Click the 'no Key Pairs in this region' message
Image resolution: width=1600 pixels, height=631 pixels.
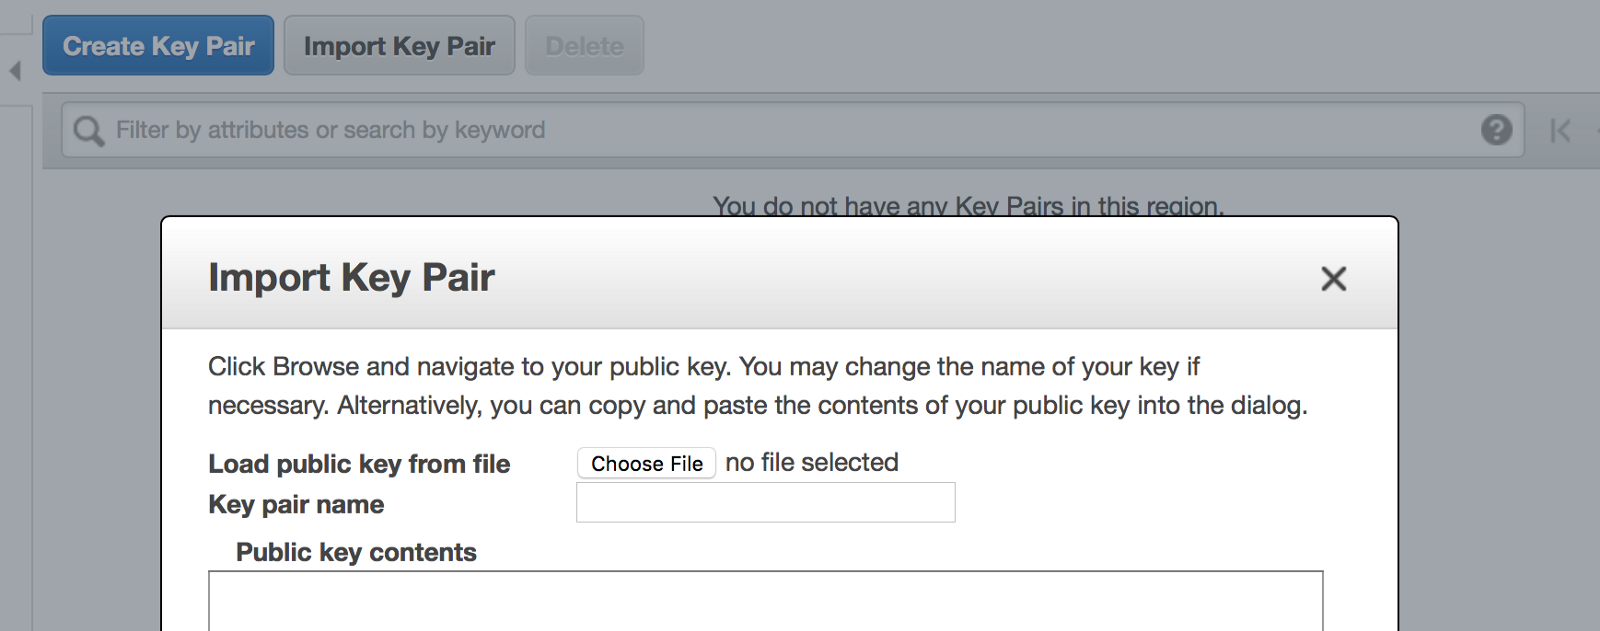click(968, 206)
